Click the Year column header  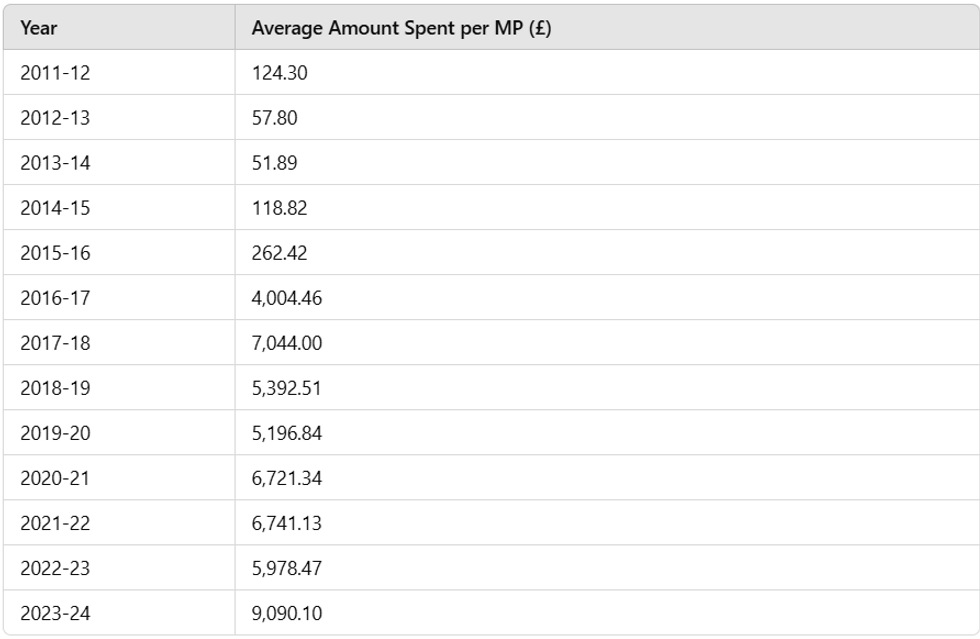(x=38, y=28)
